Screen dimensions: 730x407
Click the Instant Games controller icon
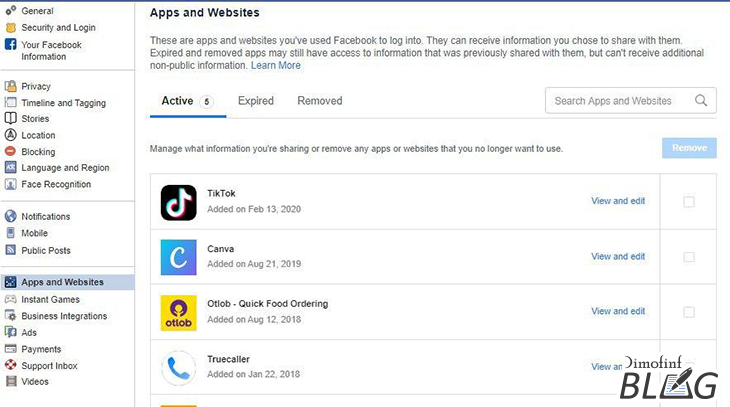click(x=10, y=299)
